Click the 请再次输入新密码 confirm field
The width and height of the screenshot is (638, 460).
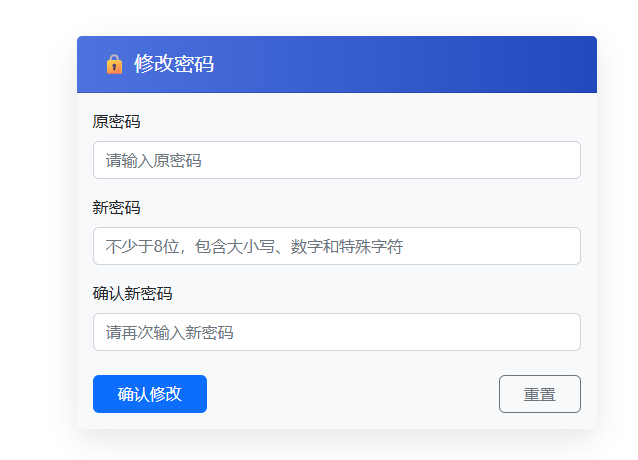pos(336,332)
